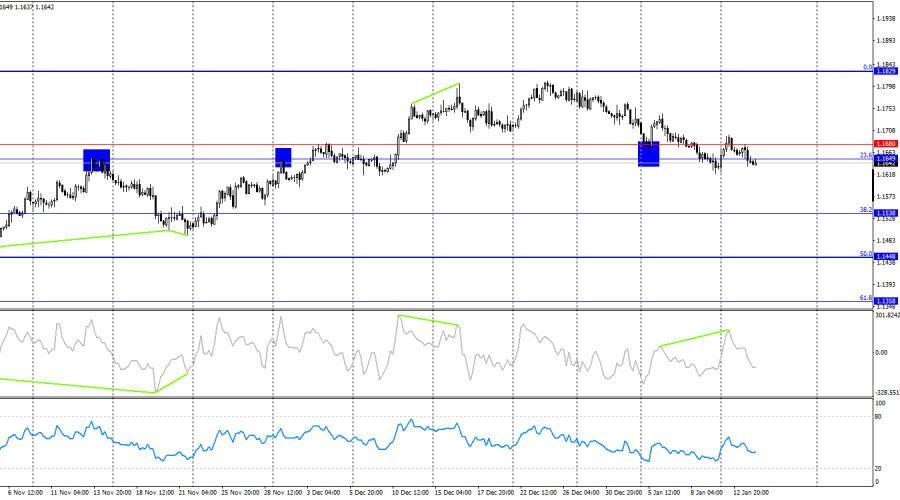Select the green divergence line above December price highs
900x500 pixels.
tap(435, 93)
